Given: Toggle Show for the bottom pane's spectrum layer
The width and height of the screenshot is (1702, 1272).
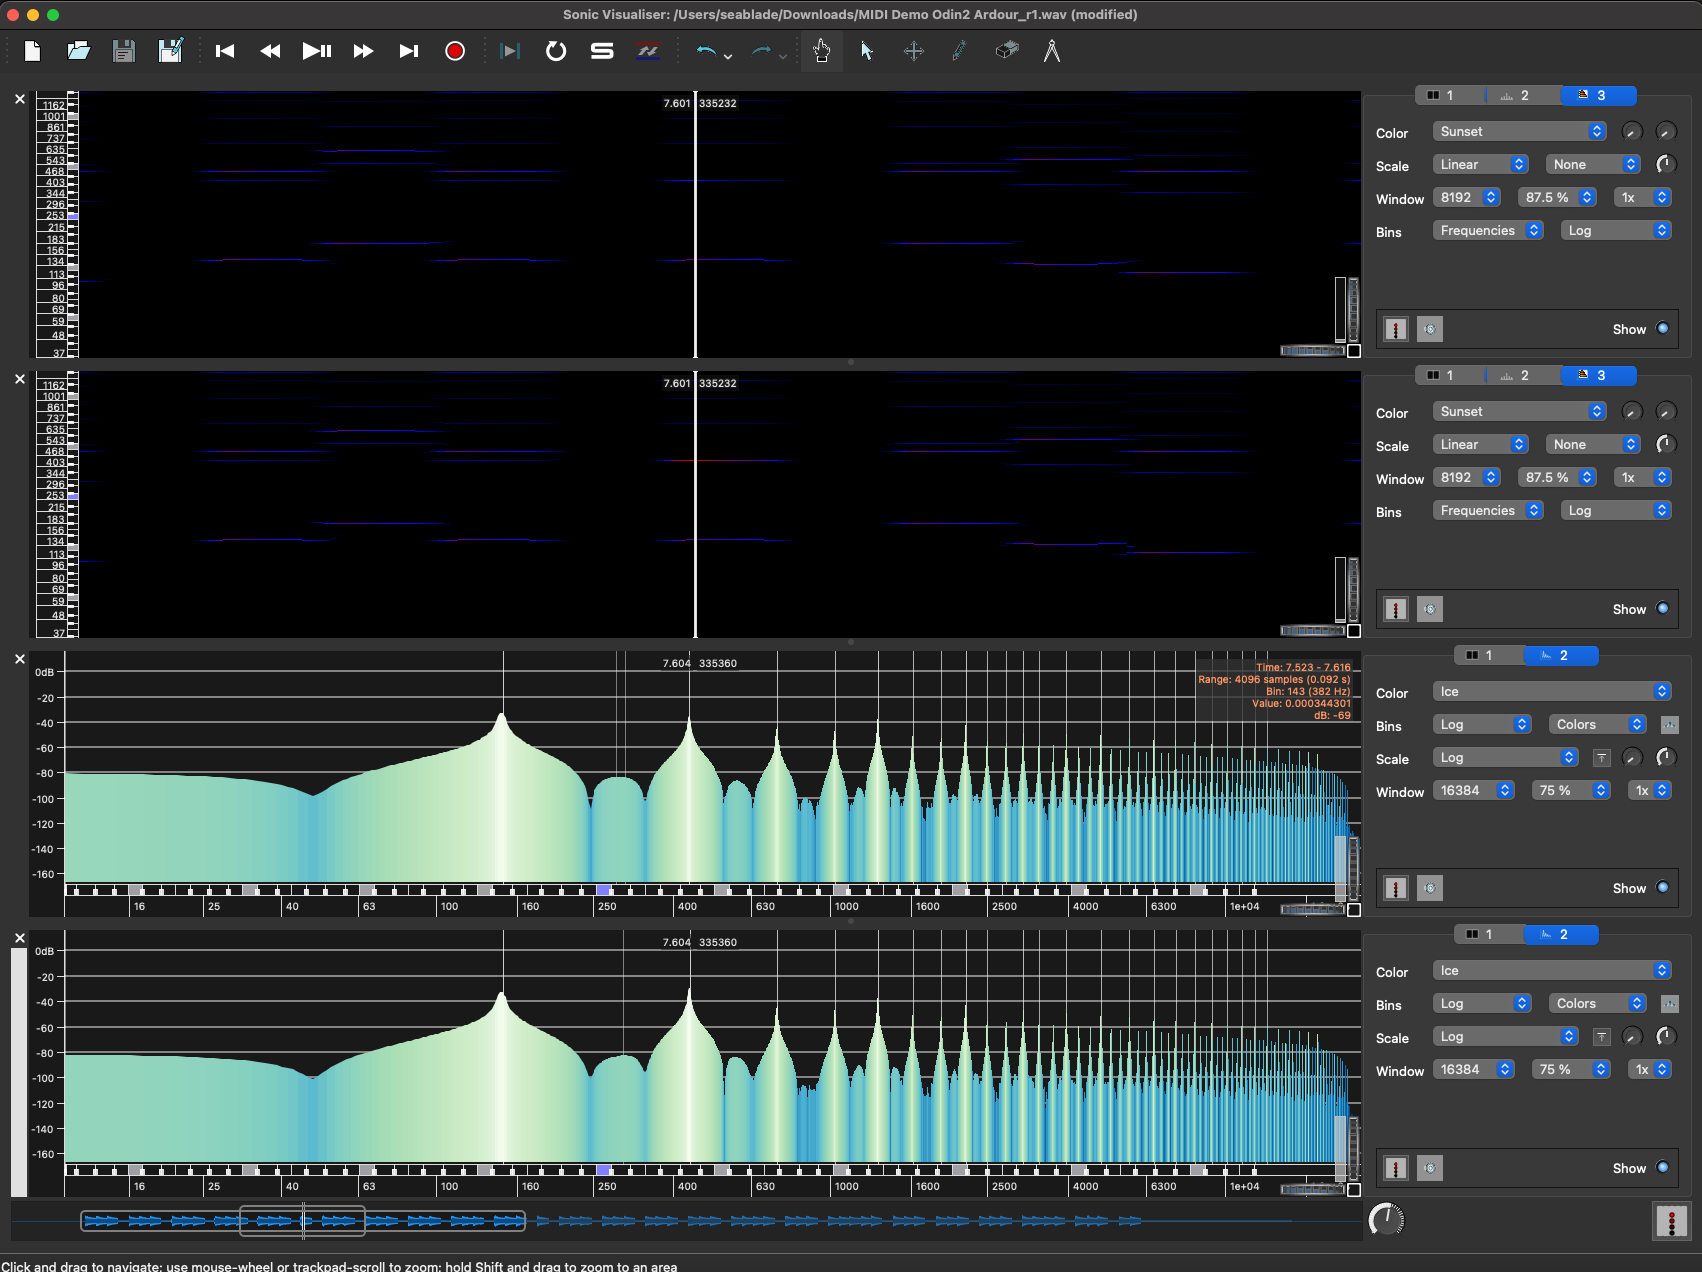Looking at the screenshot, I should click(1663, 1168).
